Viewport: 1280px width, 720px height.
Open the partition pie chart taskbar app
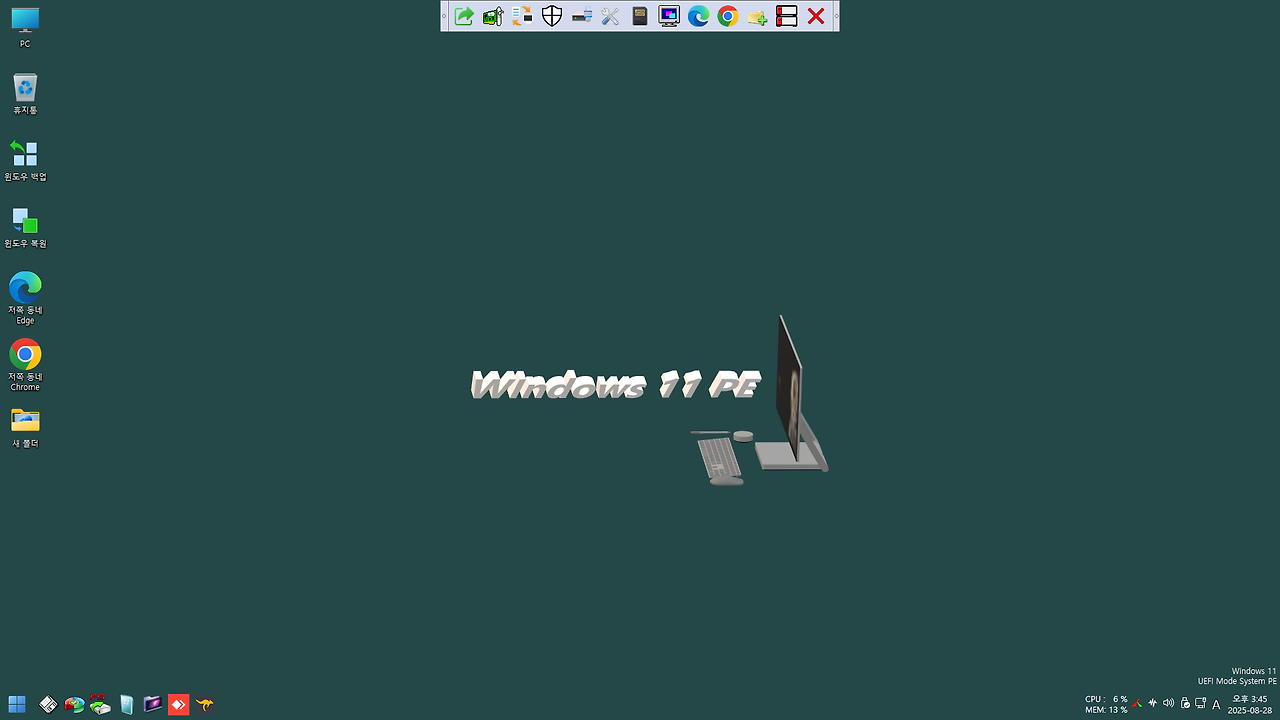(x=74, y=704)
